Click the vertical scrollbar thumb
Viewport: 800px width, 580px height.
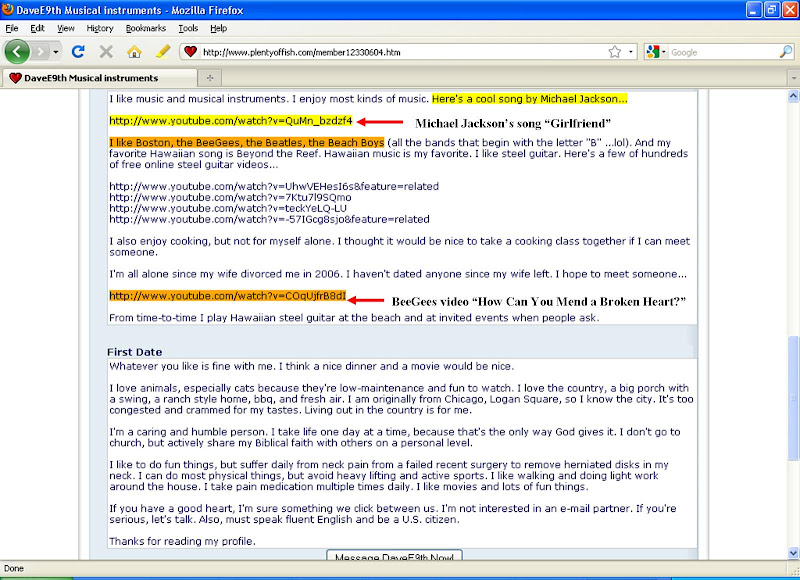pyautogui.click(x=793, y=397)
